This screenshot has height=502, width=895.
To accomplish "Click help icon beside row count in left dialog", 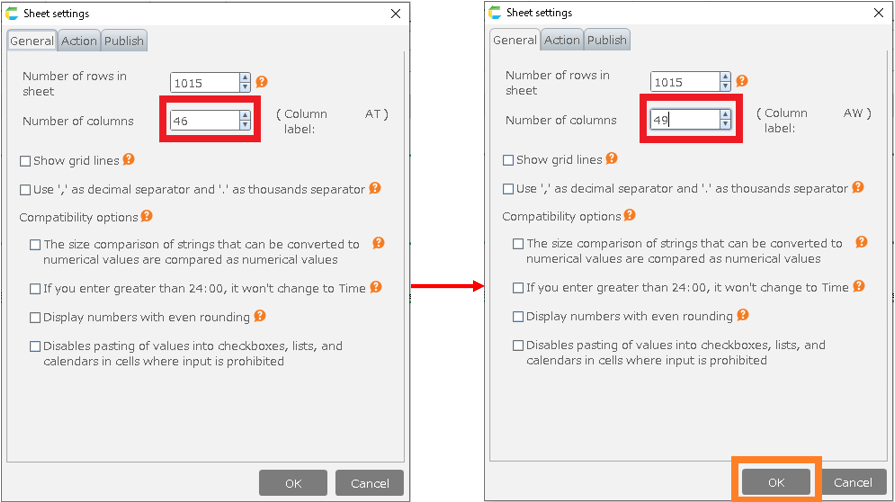I will pos(262,82).
